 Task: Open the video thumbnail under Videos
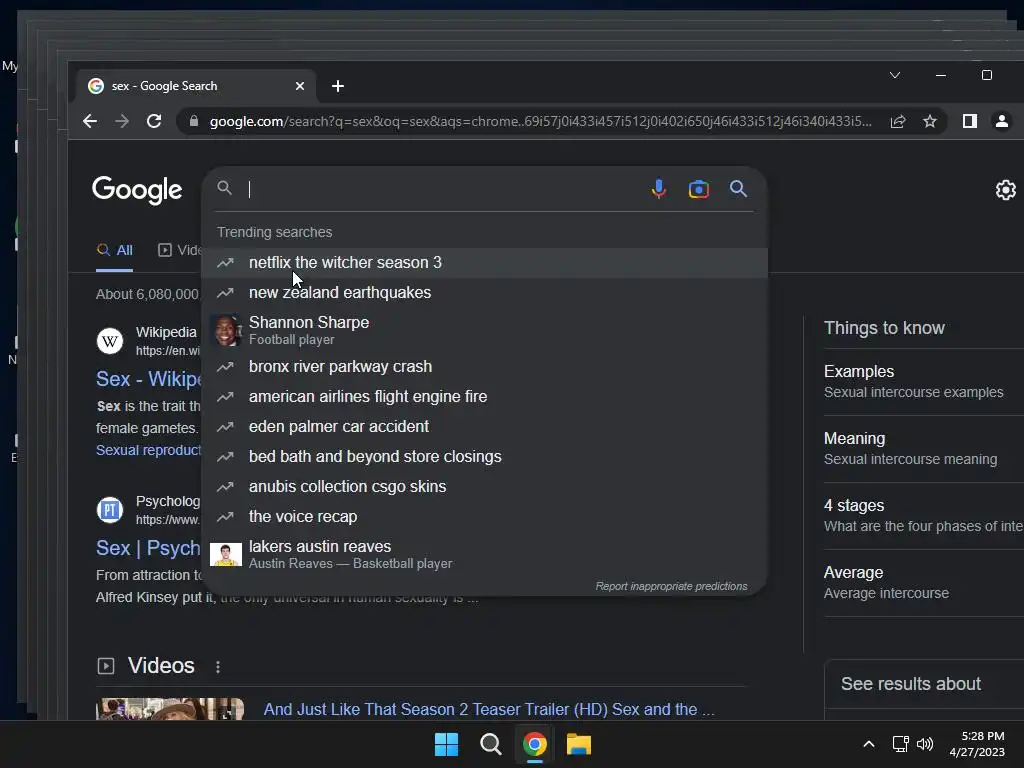pos(170,709)
